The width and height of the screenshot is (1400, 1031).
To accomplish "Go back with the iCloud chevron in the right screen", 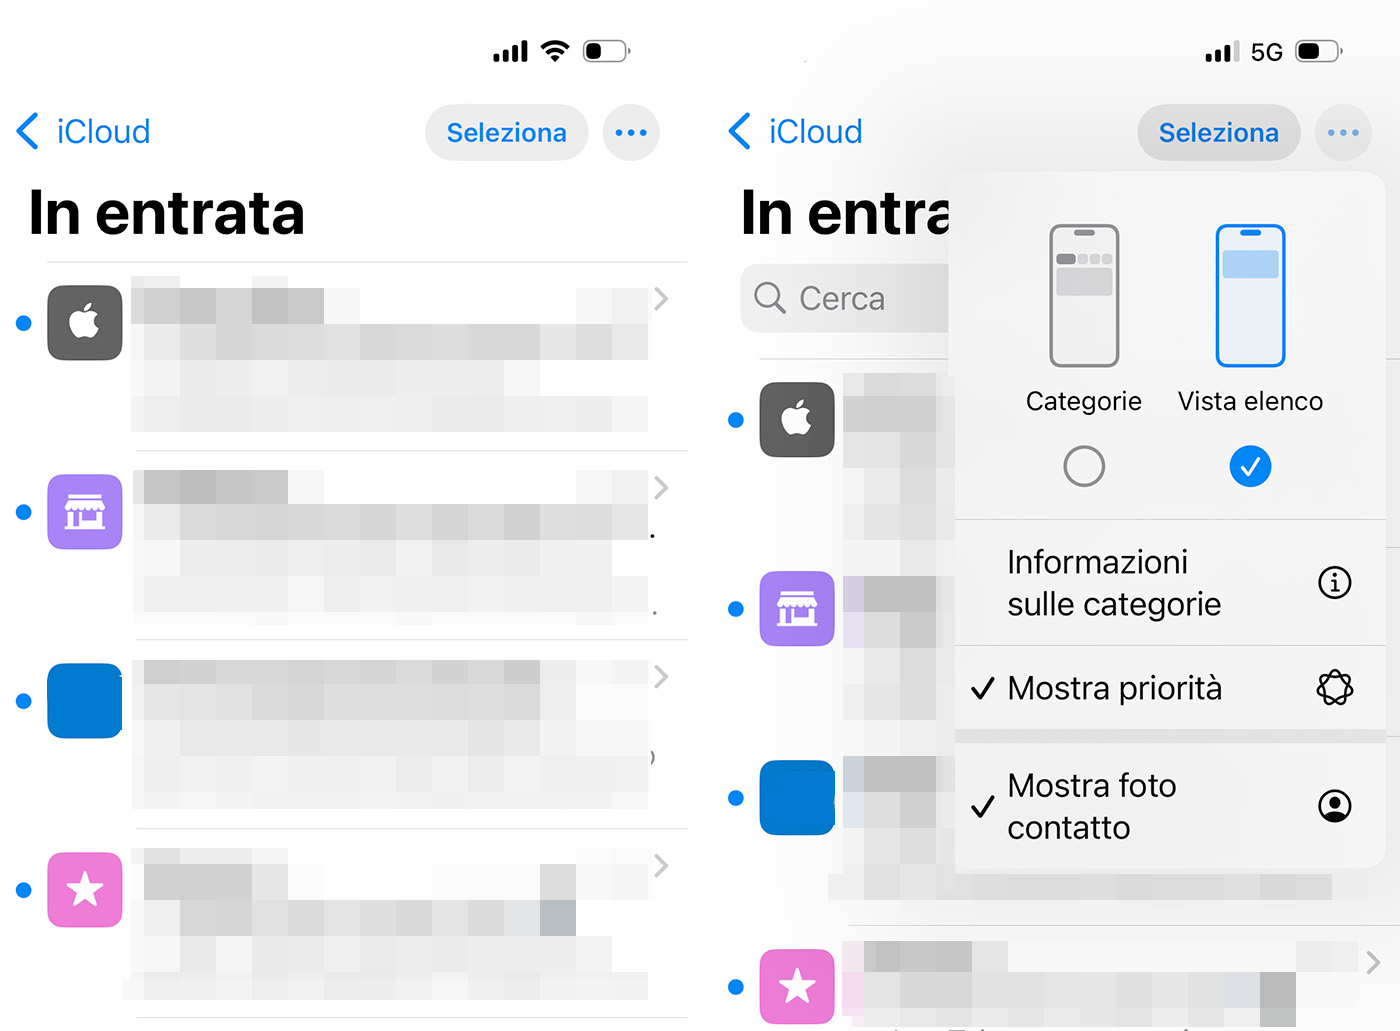I will (740, 131).
